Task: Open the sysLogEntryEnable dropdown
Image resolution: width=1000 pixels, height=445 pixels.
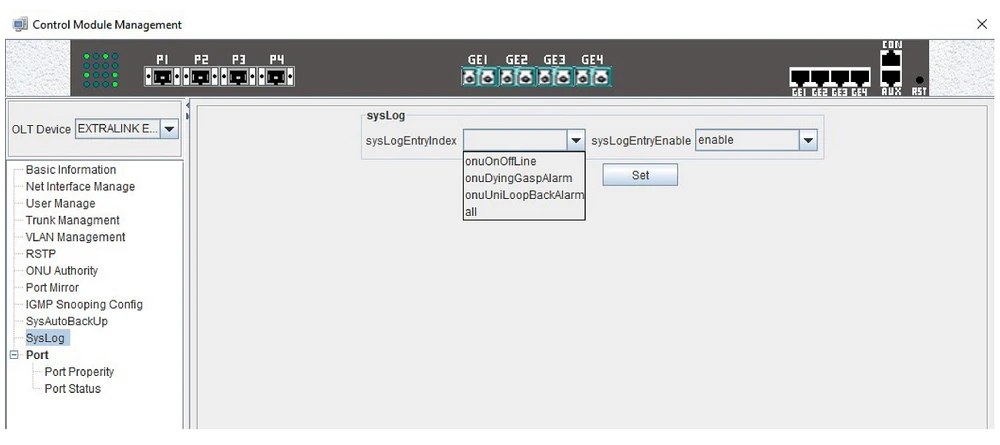Action: coord(809,141)
